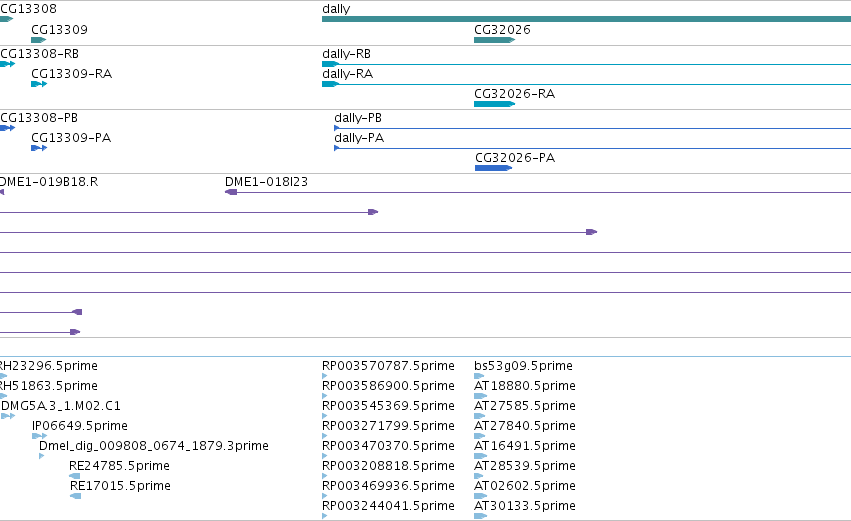Select the RE17015.5prime EST arrow

tap(75, 496)
